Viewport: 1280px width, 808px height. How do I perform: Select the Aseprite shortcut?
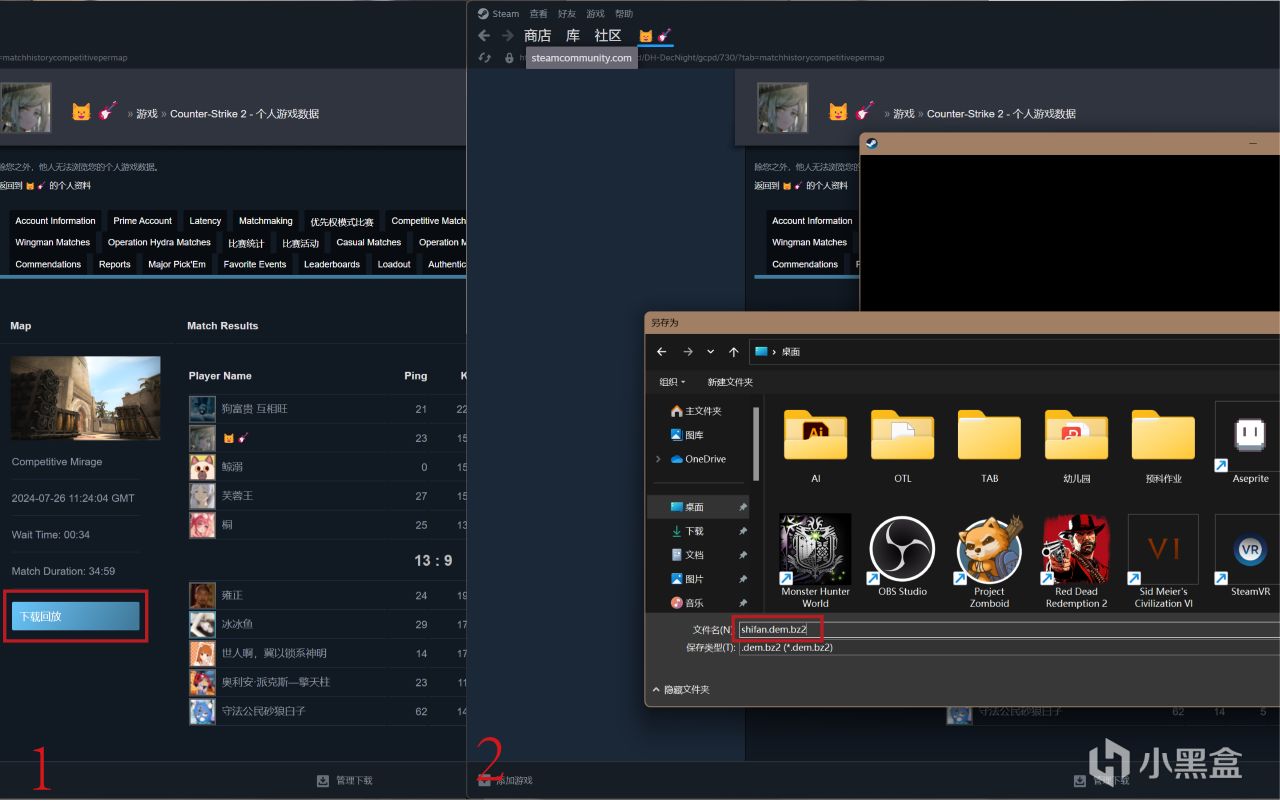(x=1249, y=444)
